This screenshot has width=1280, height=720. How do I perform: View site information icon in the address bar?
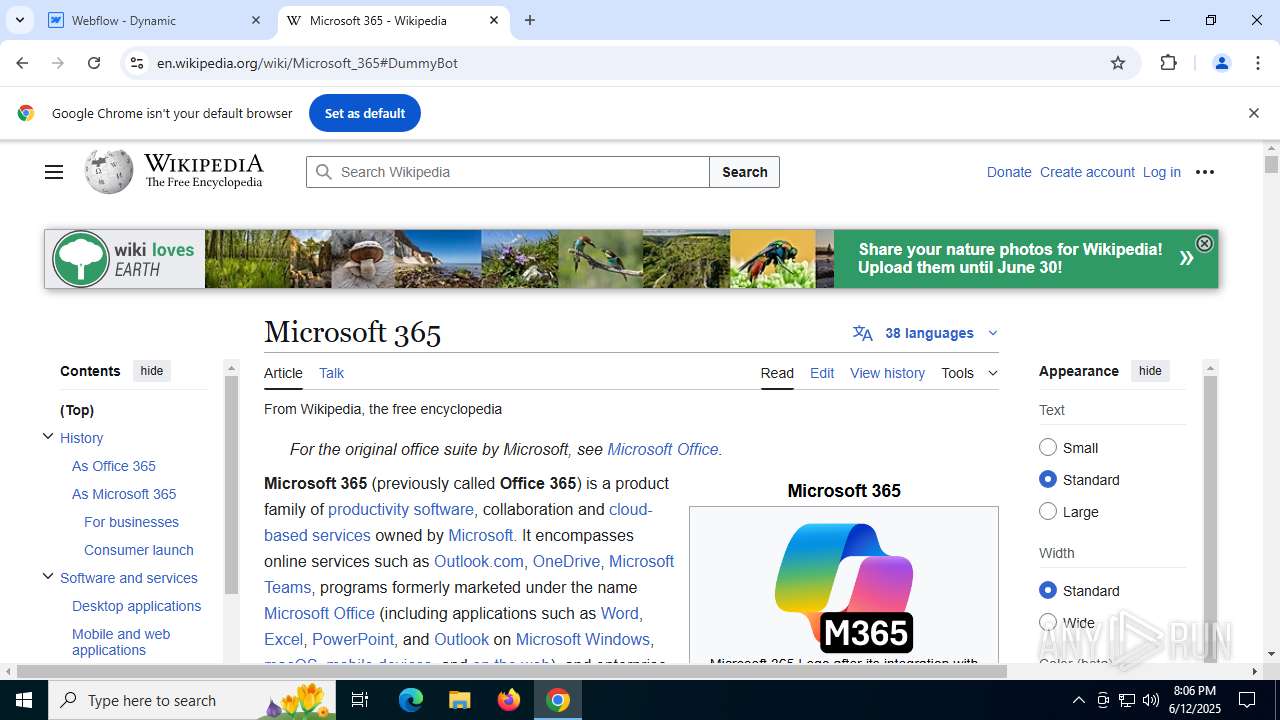coord(137,63)
